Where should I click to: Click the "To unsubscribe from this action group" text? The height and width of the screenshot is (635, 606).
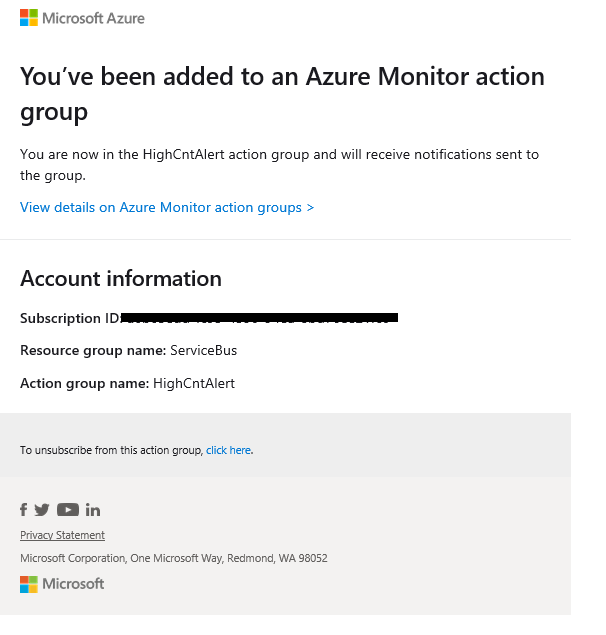111,450
